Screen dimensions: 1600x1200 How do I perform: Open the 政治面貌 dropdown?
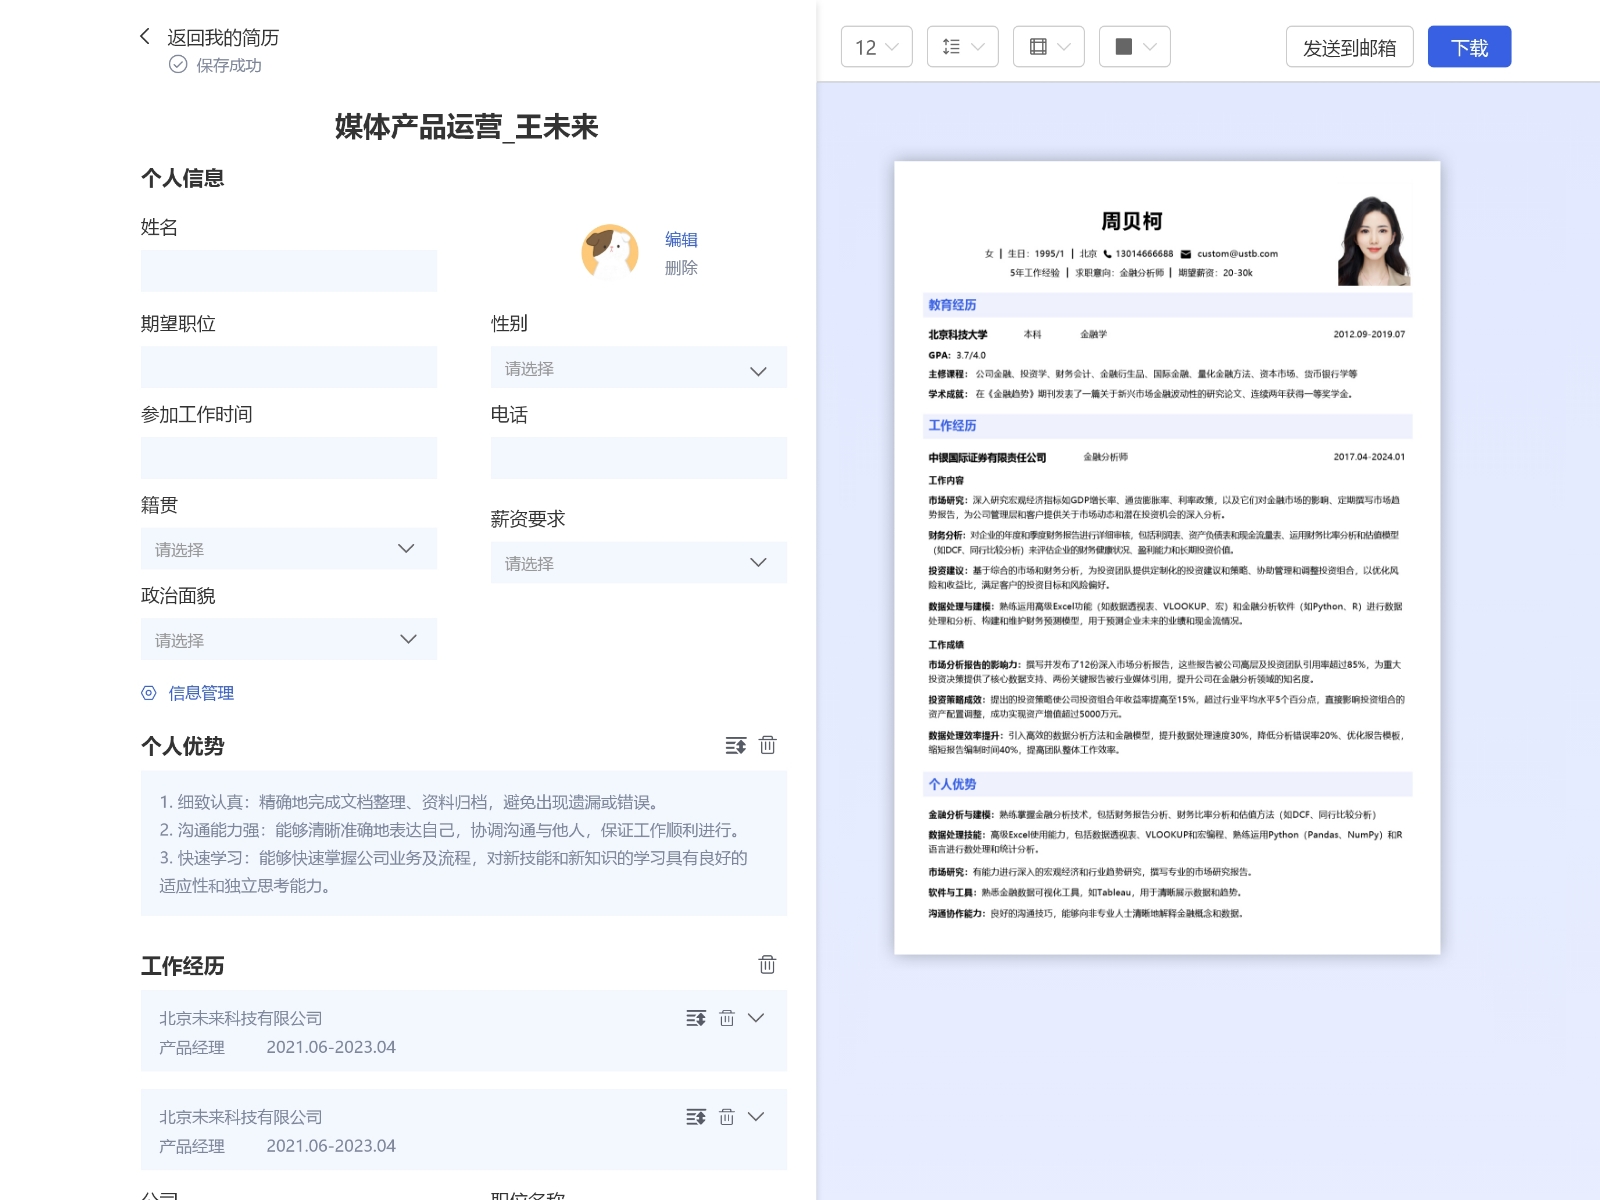[x=288, y=640]
